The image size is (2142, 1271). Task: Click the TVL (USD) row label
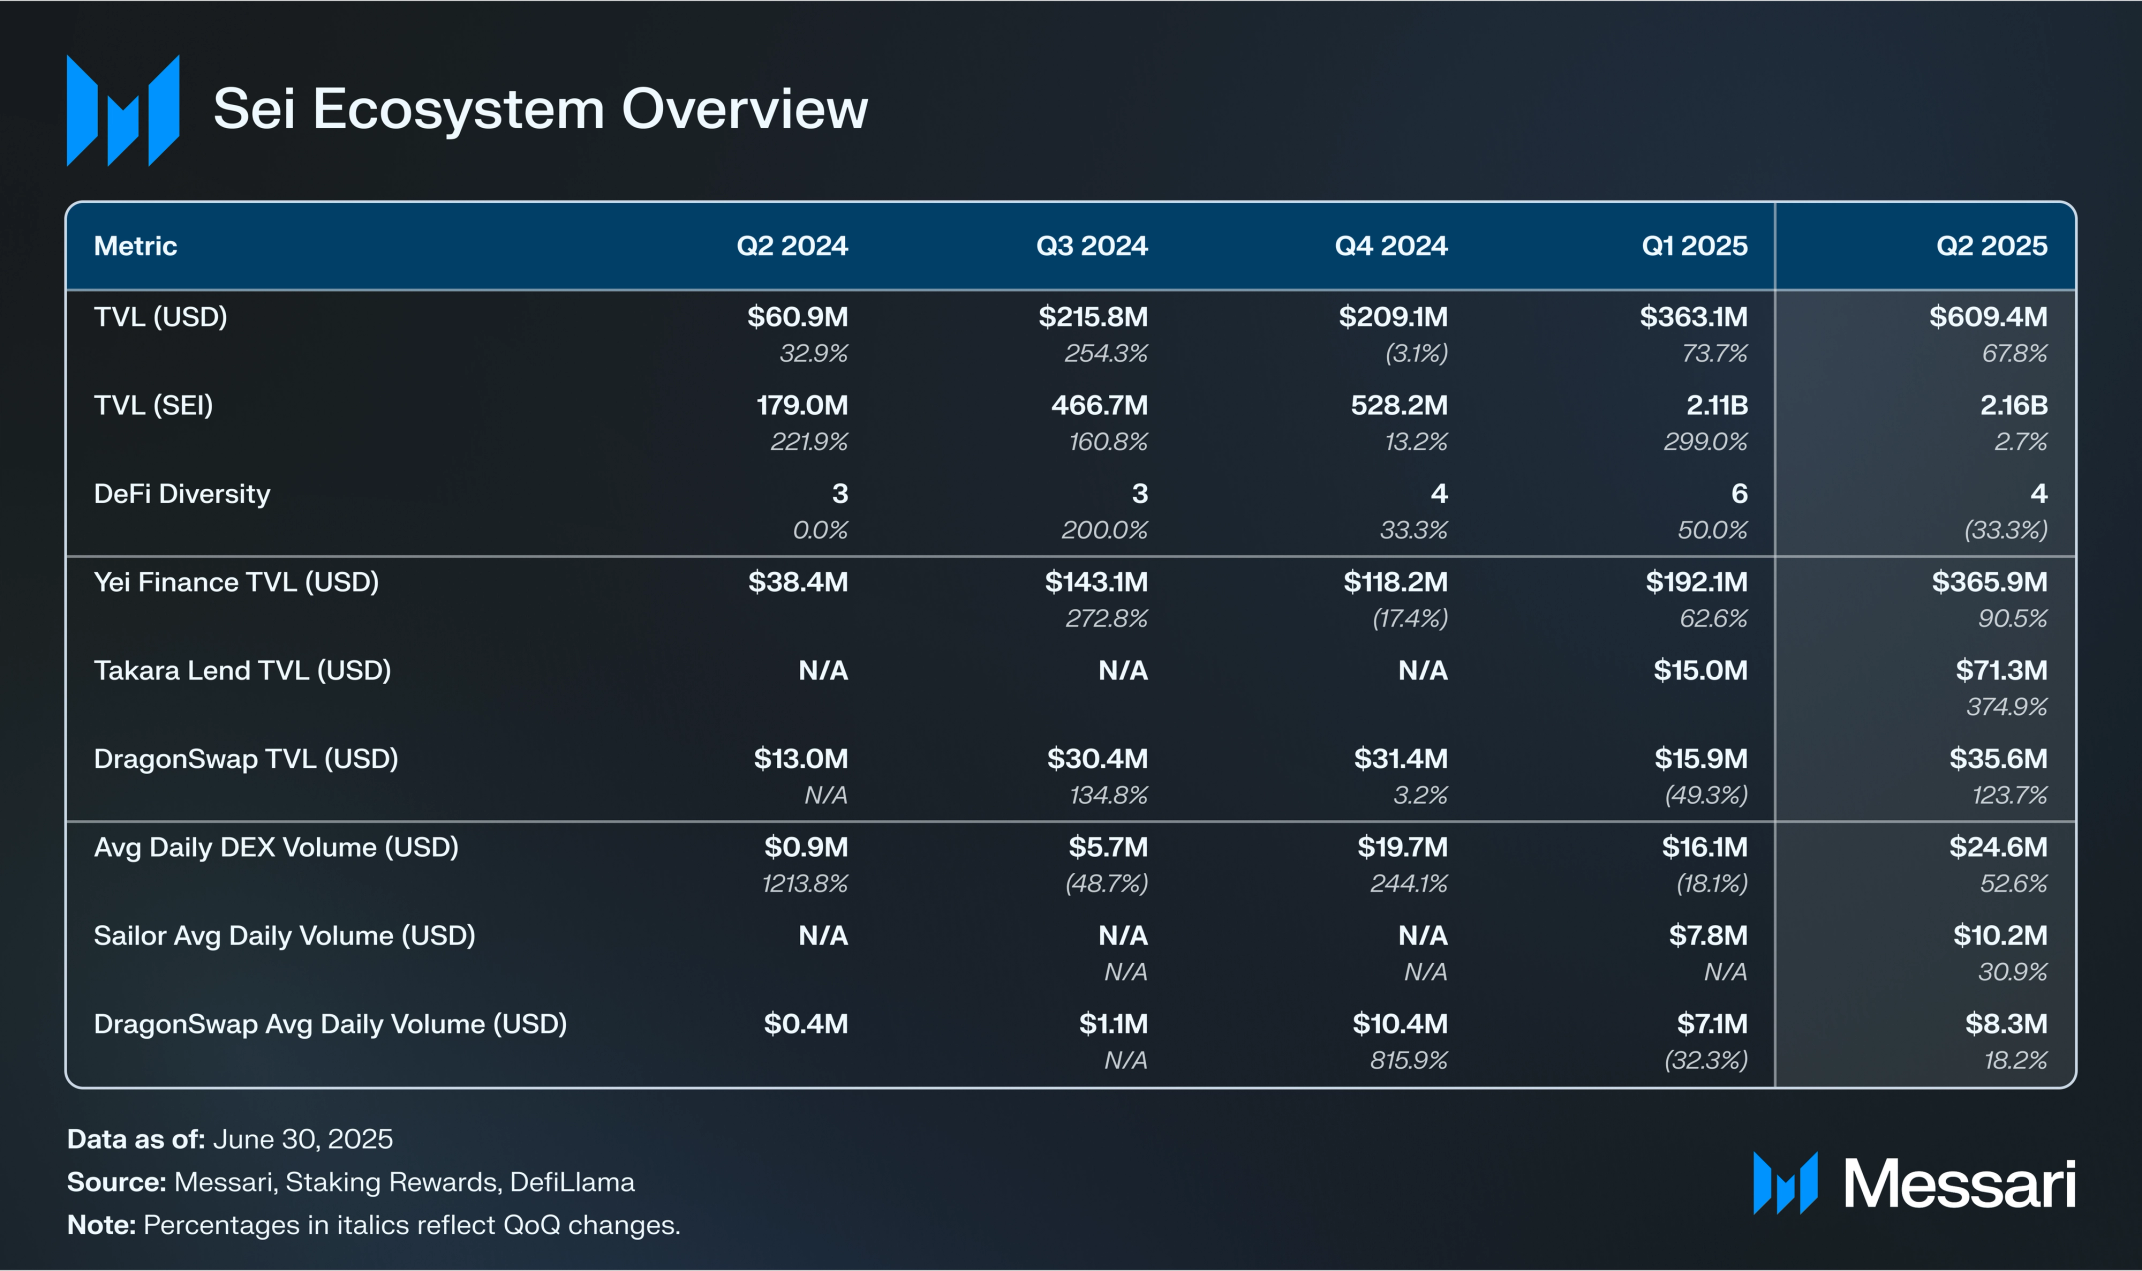pos(160,317)
